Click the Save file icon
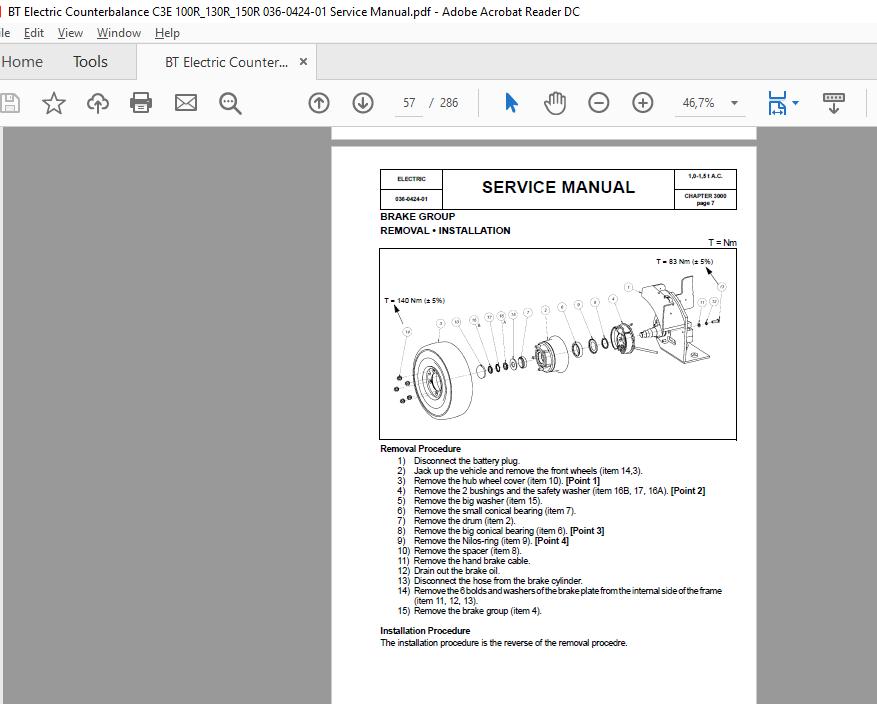Image resolution: width=877 pixels, height=704 pixels. click(10, 103)
